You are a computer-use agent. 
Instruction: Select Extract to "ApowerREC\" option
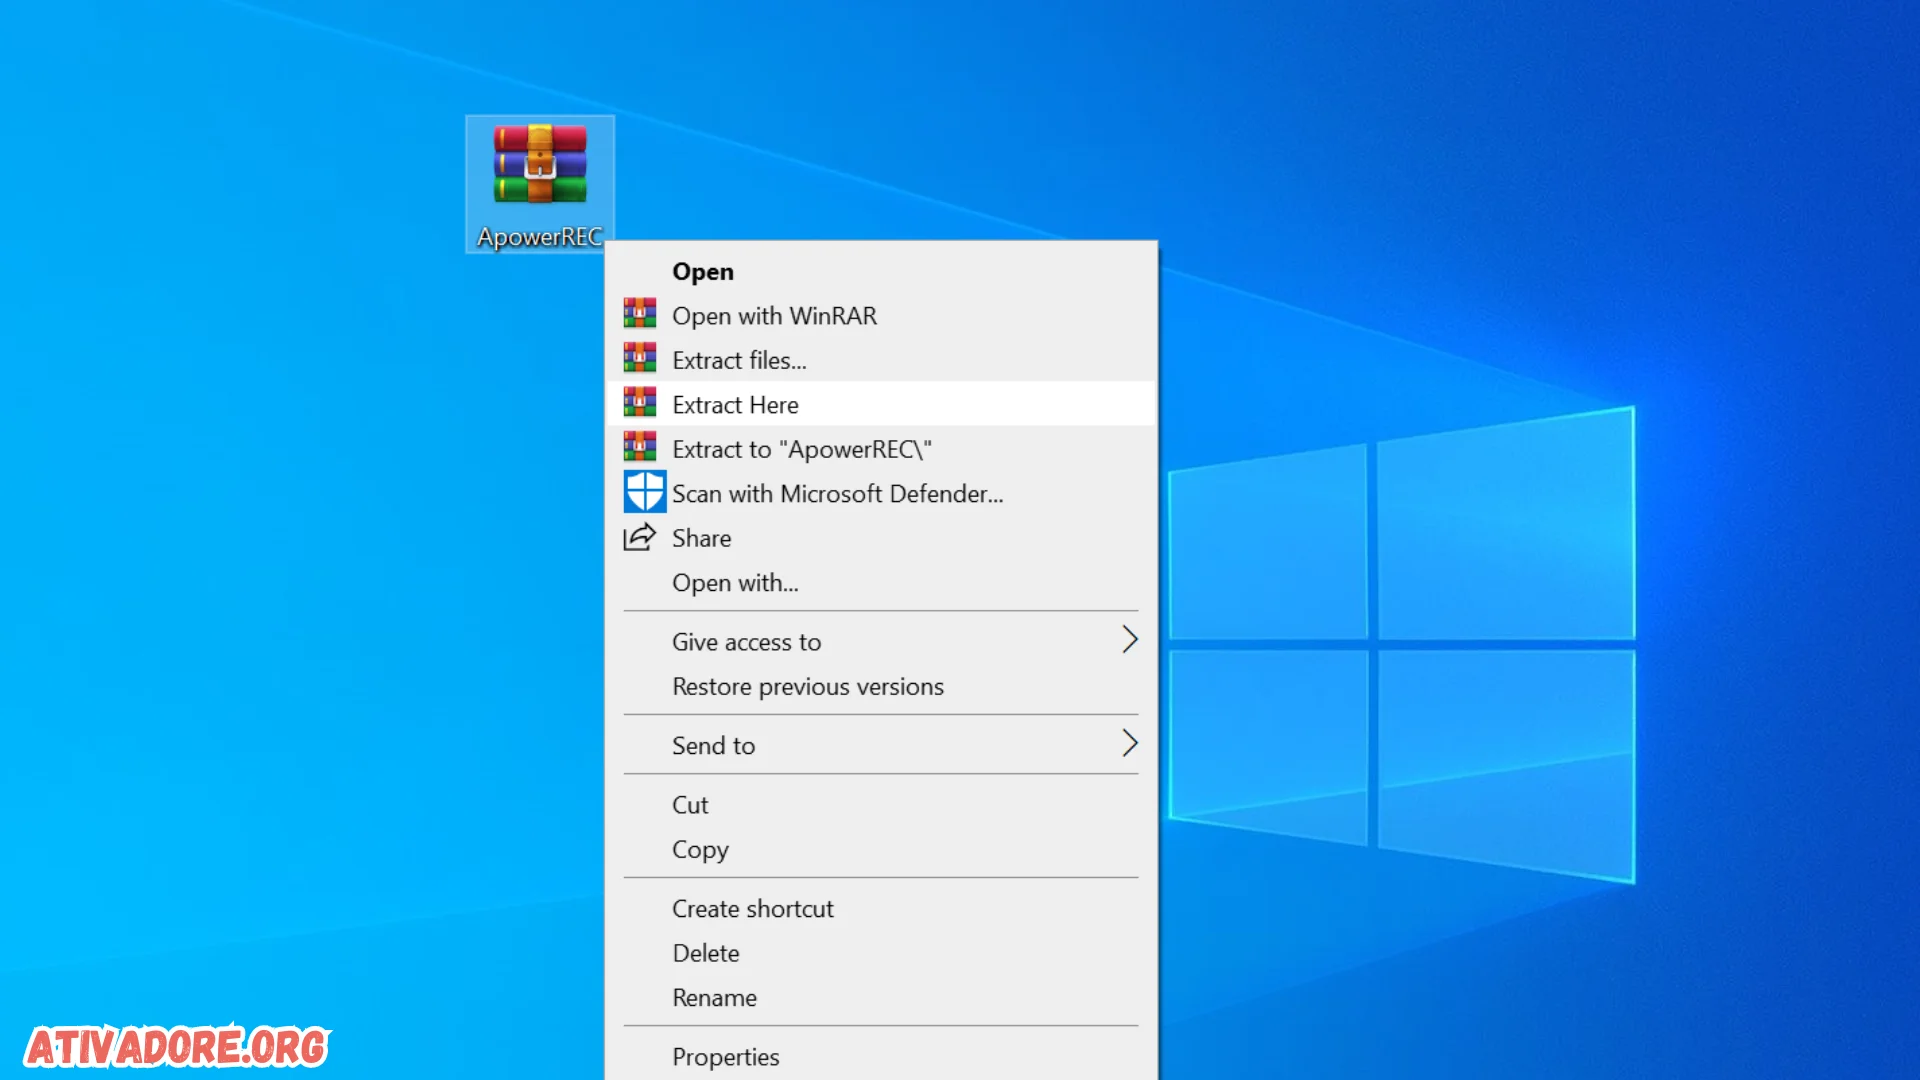(881, 449)
